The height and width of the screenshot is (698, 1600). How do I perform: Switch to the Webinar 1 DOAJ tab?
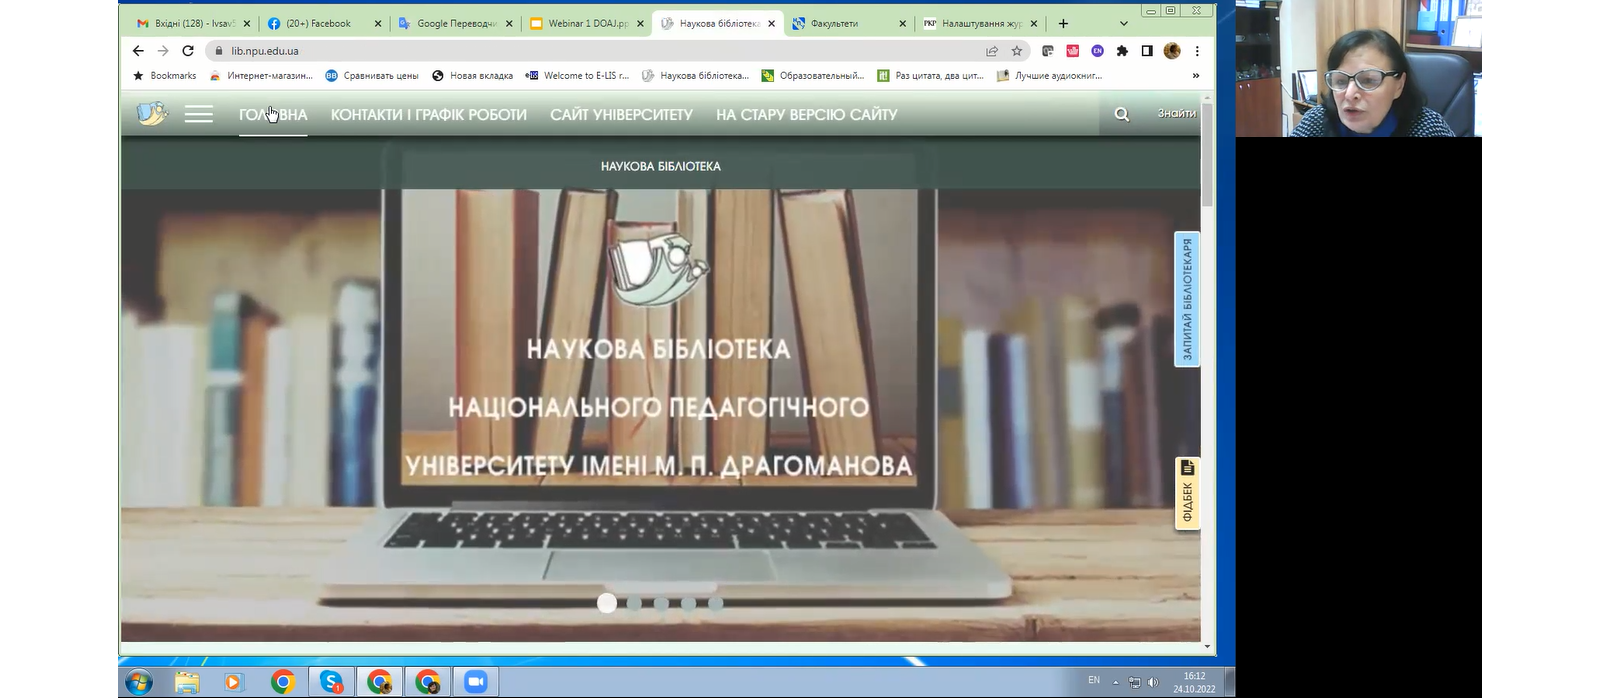587,23
